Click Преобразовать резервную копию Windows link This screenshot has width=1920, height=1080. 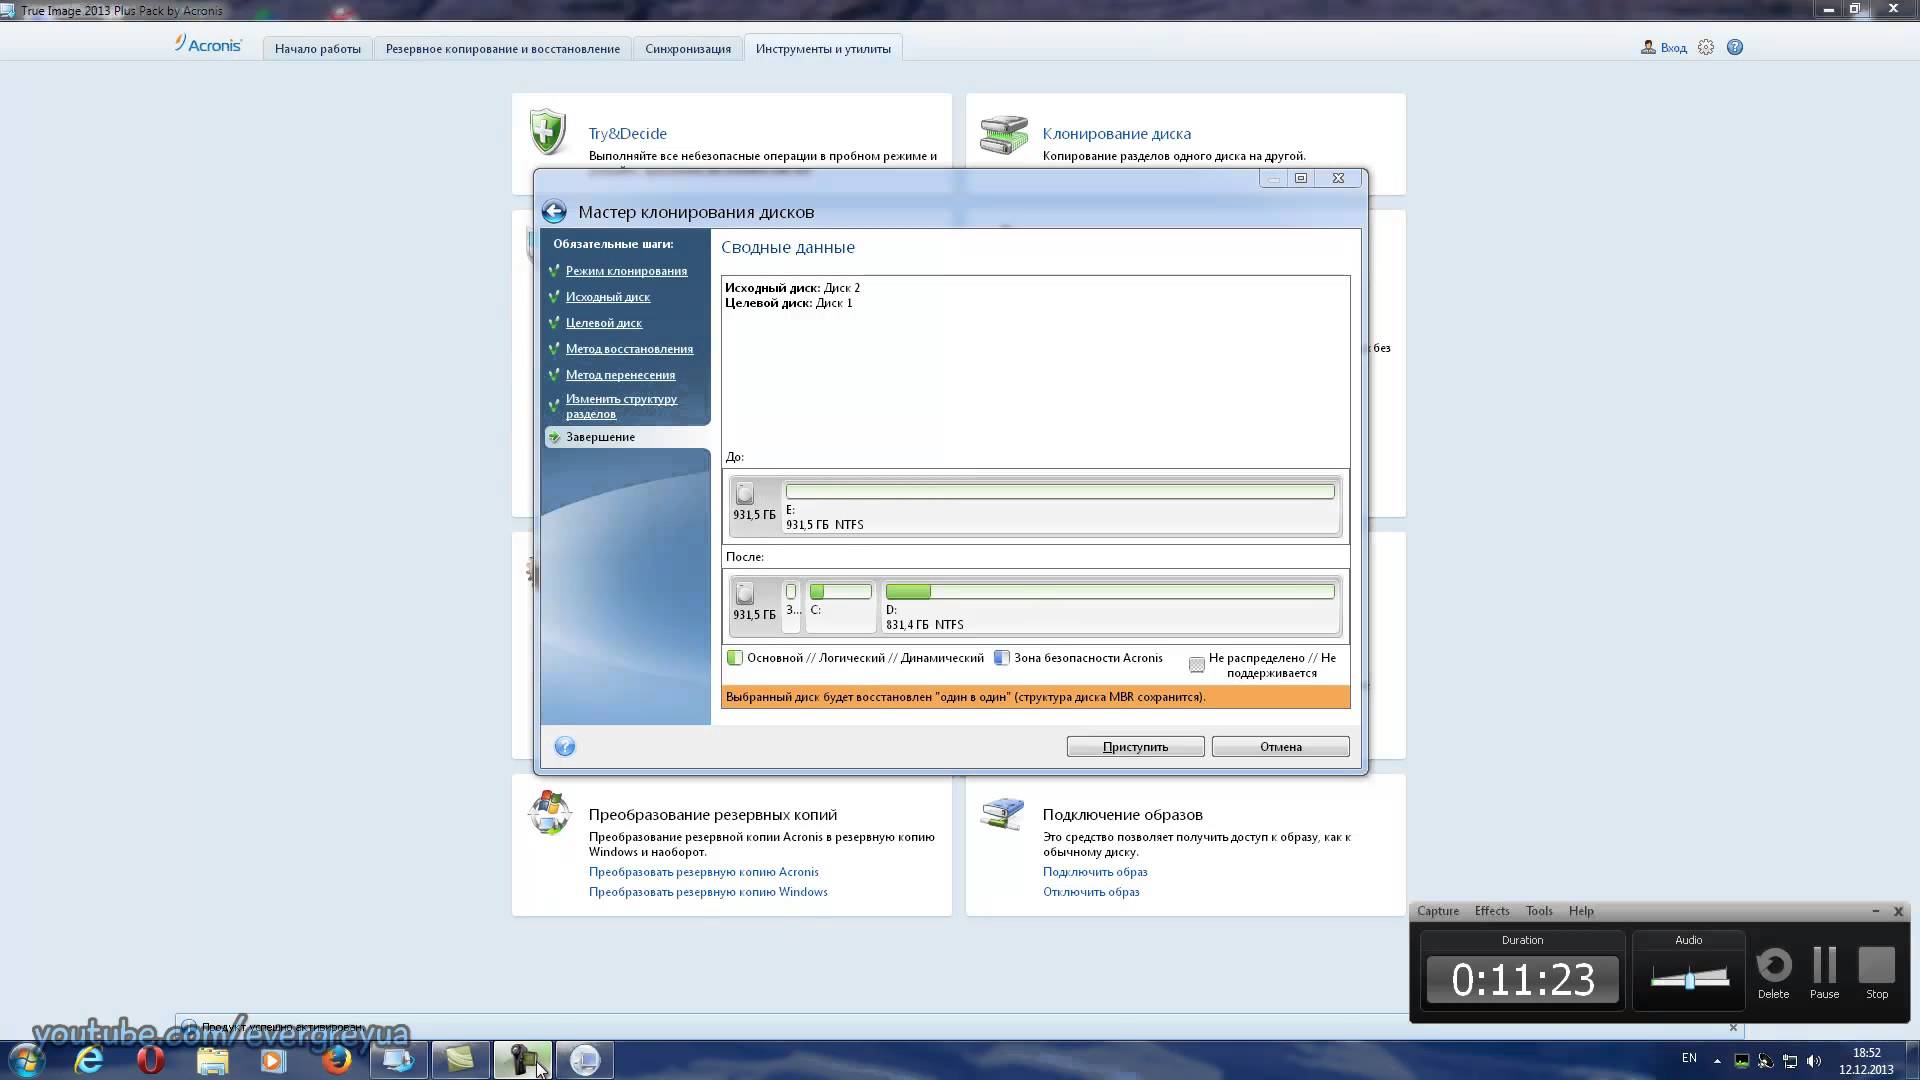(x=708, y=892)
